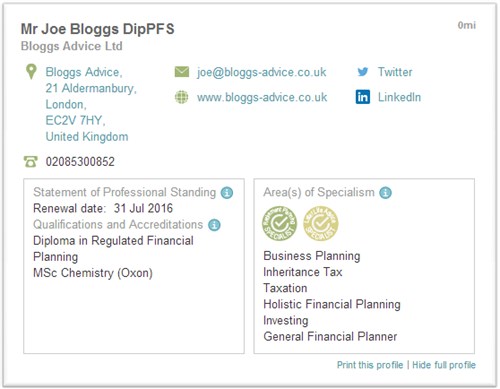The height and width of the screenshot is (389, 500).
Task: Click the 21 Aldermanbury address link
Action: 91,88
